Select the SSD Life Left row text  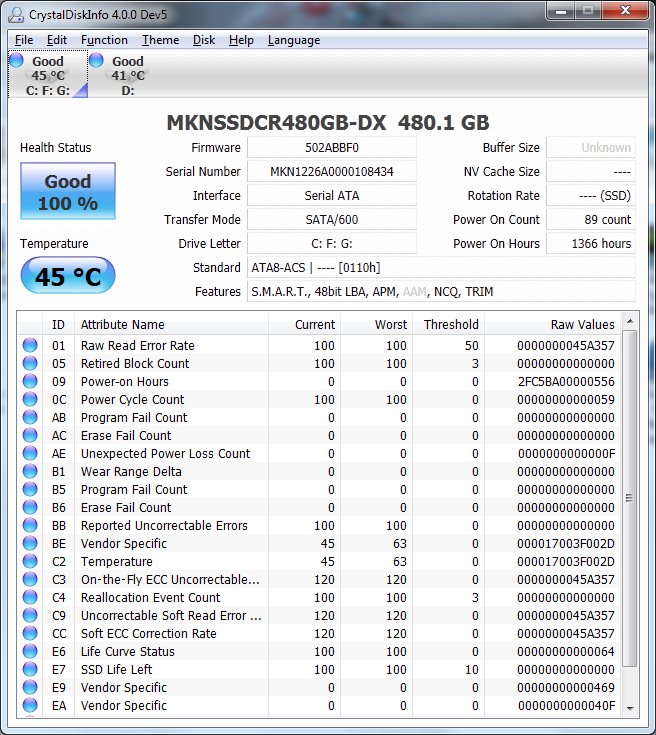(116, 669)
